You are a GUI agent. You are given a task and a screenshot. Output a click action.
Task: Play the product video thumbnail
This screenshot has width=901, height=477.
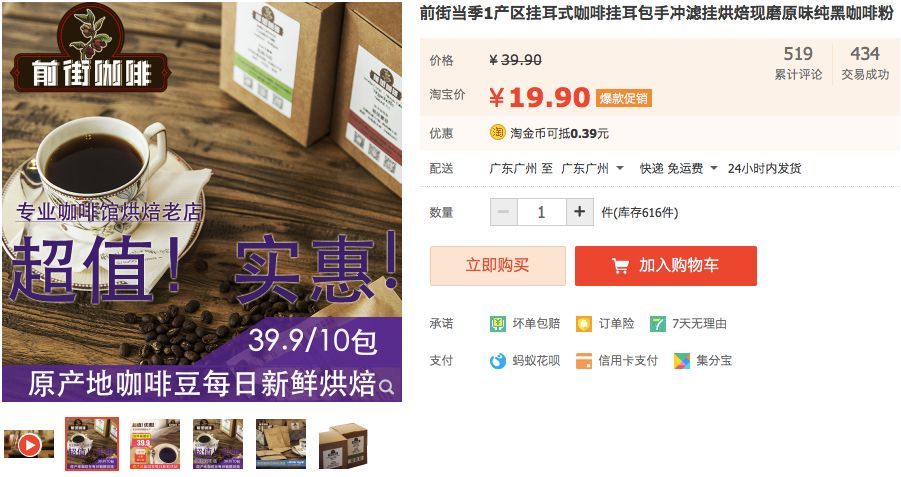coord(29,444)
